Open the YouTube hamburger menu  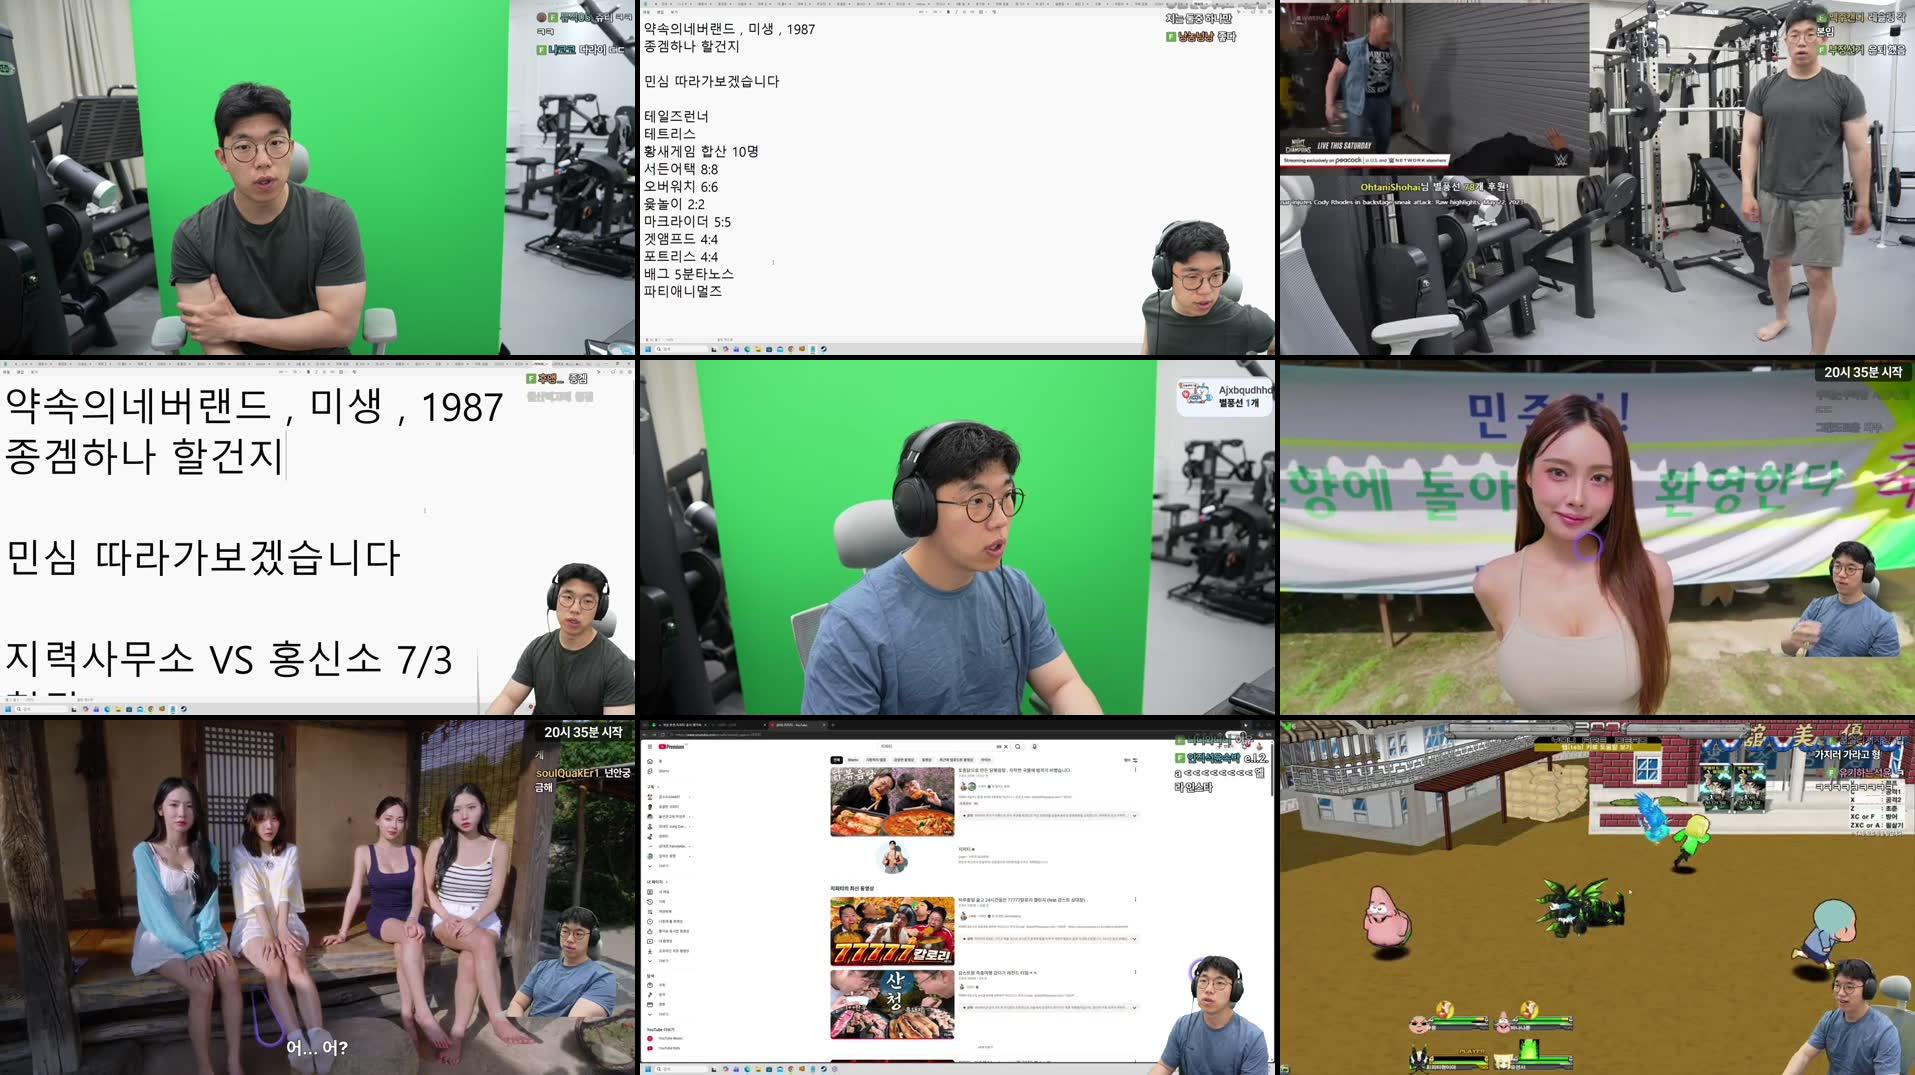(x=649, y=746)
